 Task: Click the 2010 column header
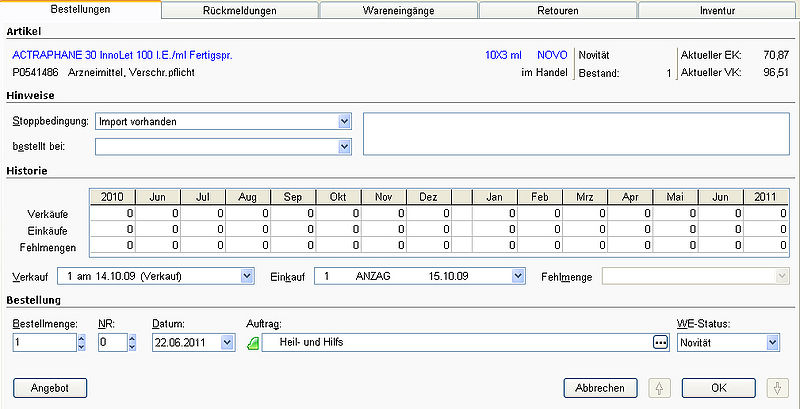113,197
